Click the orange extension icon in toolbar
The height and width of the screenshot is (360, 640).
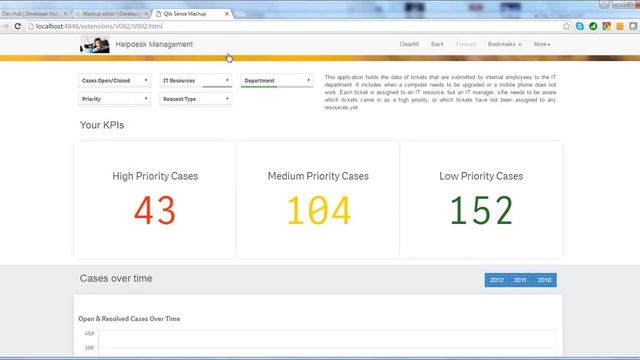620,26
